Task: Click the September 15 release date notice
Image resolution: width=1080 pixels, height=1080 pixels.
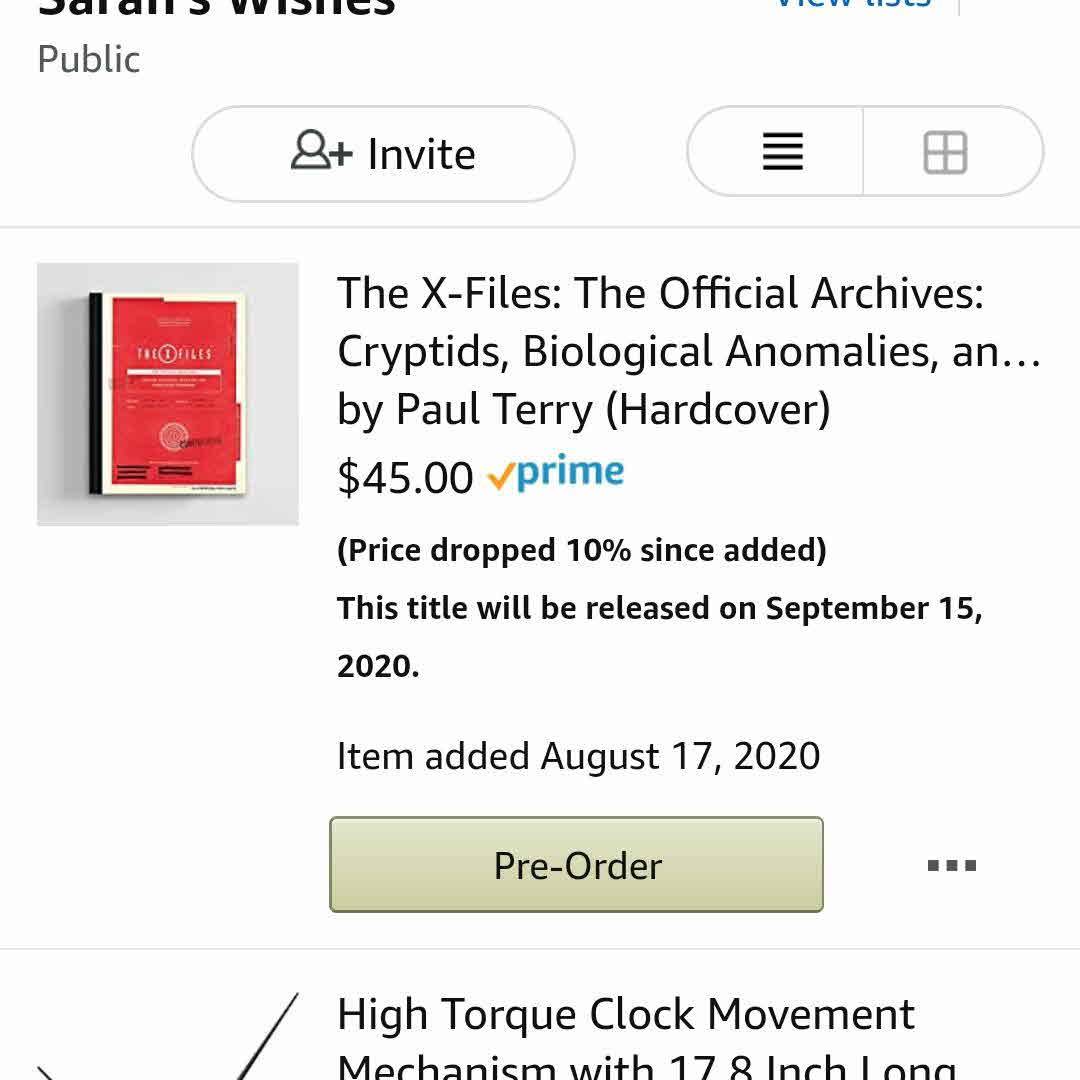Action: pyautogui.click(x=659, y=636)
